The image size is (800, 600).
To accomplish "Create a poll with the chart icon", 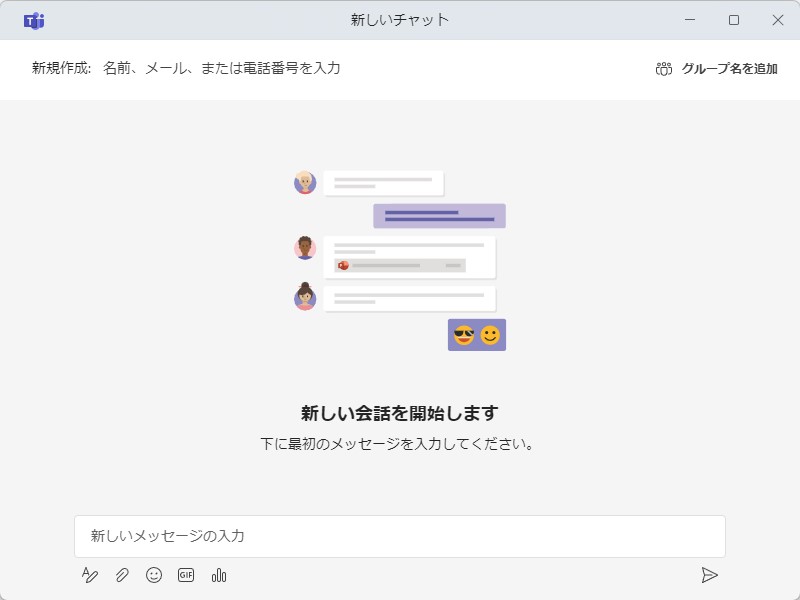I will 218,576.
